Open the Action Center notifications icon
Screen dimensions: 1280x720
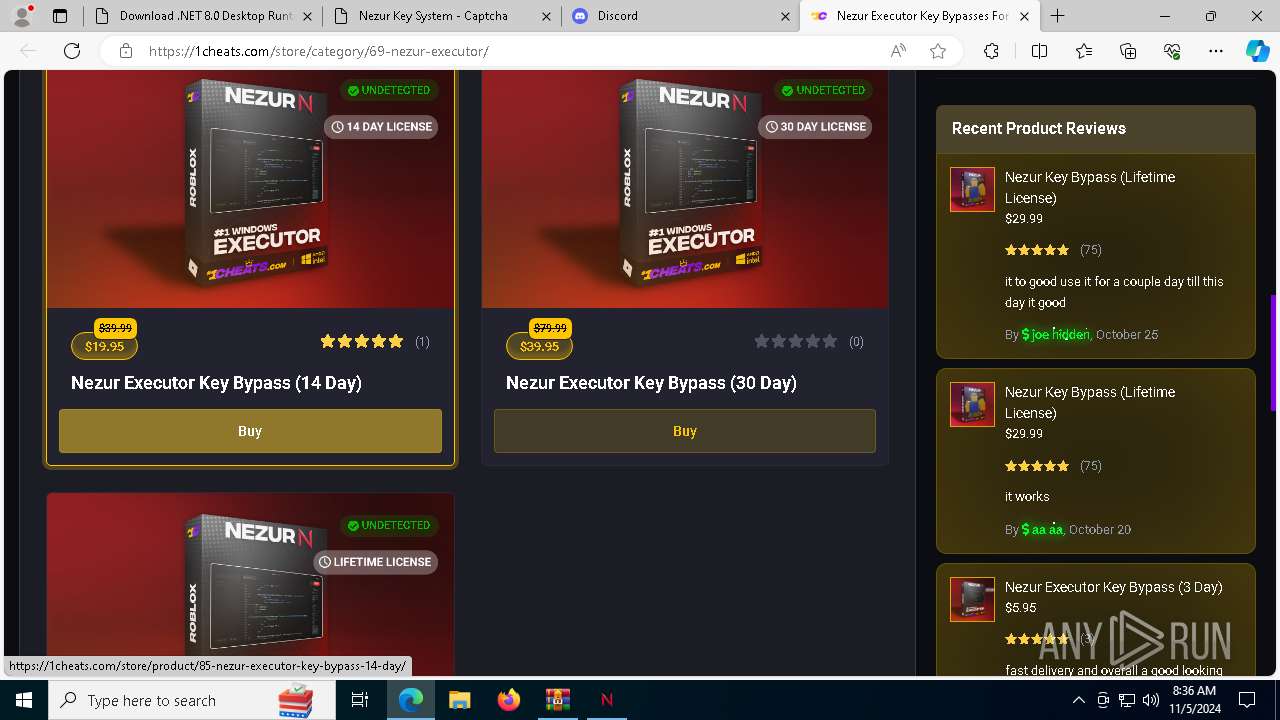1247,700
